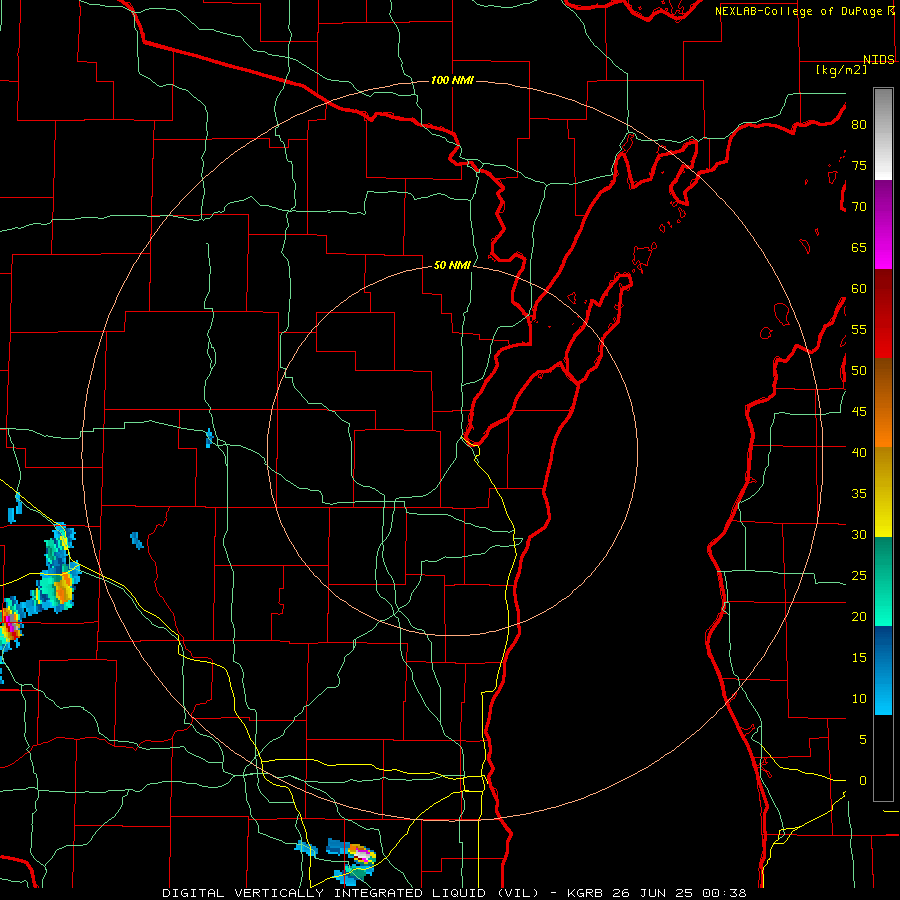The width and height of the screenshot is (900, 900).
Task: Click the scale value 5
Action: coord(863,740)
